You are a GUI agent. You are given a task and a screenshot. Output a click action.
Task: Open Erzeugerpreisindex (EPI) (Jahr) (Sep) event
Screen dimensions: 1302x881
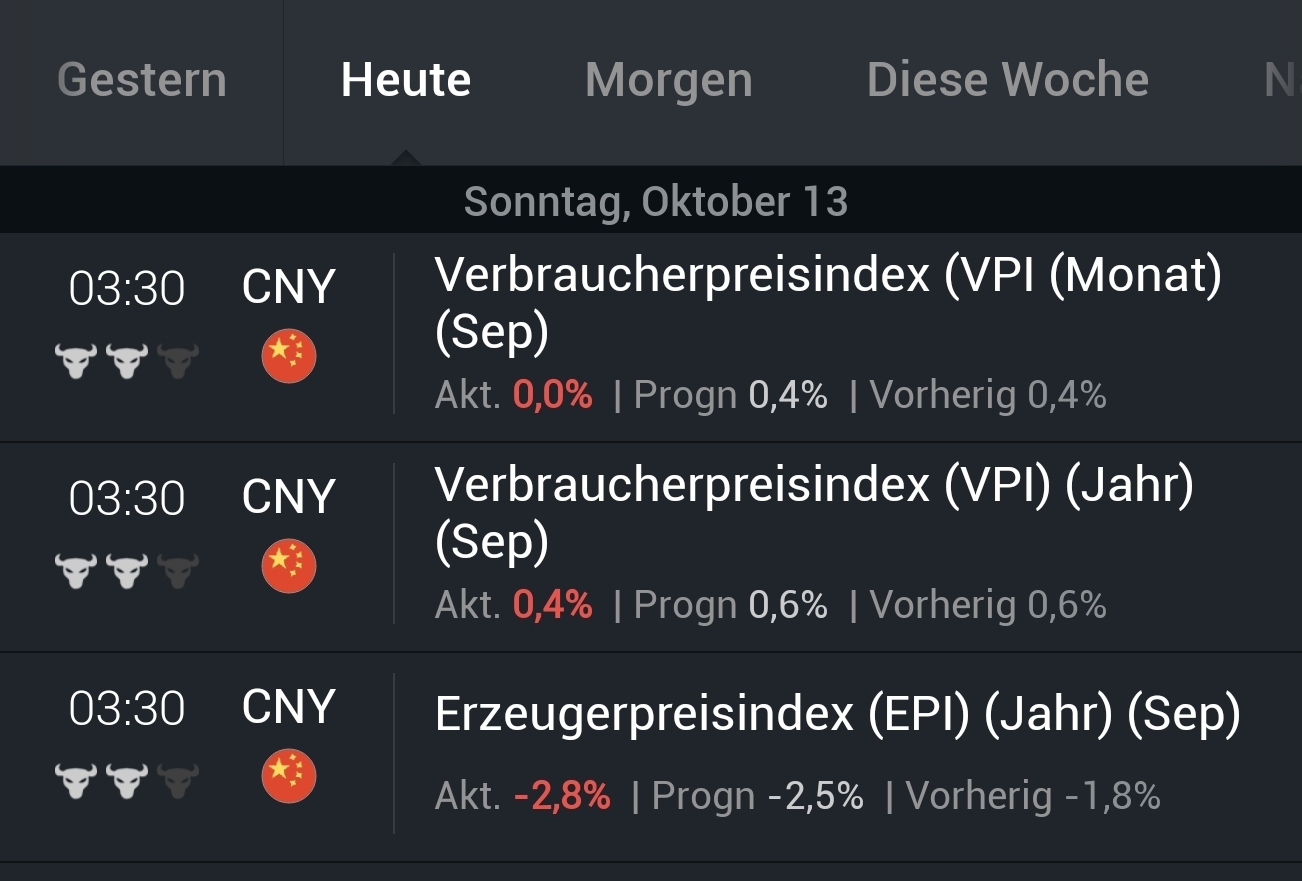point(837,714)
